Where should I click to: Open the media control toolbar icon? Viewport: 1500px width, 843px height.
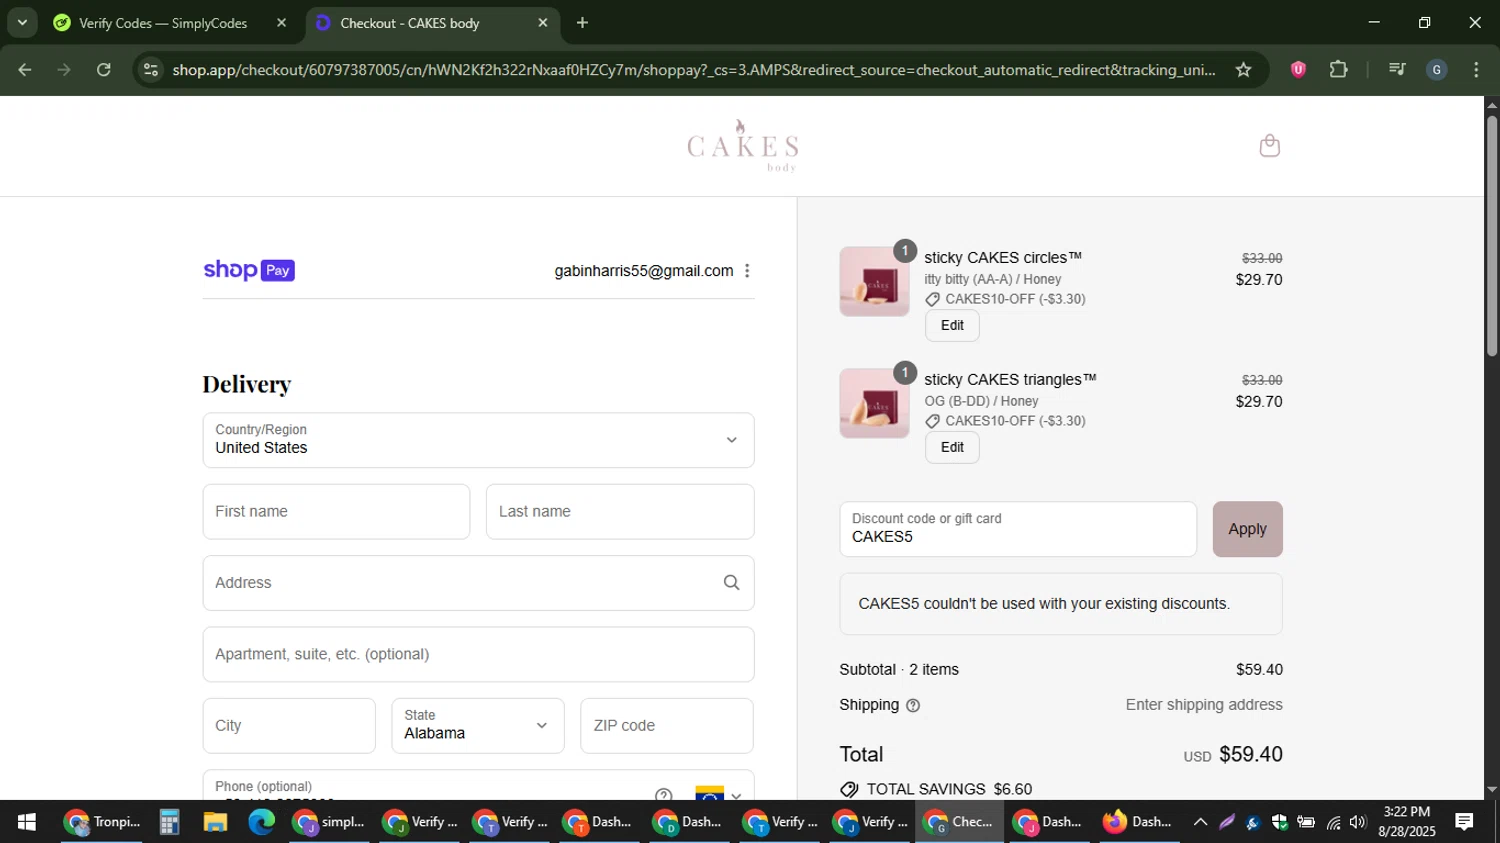(x=1397, y=70)
